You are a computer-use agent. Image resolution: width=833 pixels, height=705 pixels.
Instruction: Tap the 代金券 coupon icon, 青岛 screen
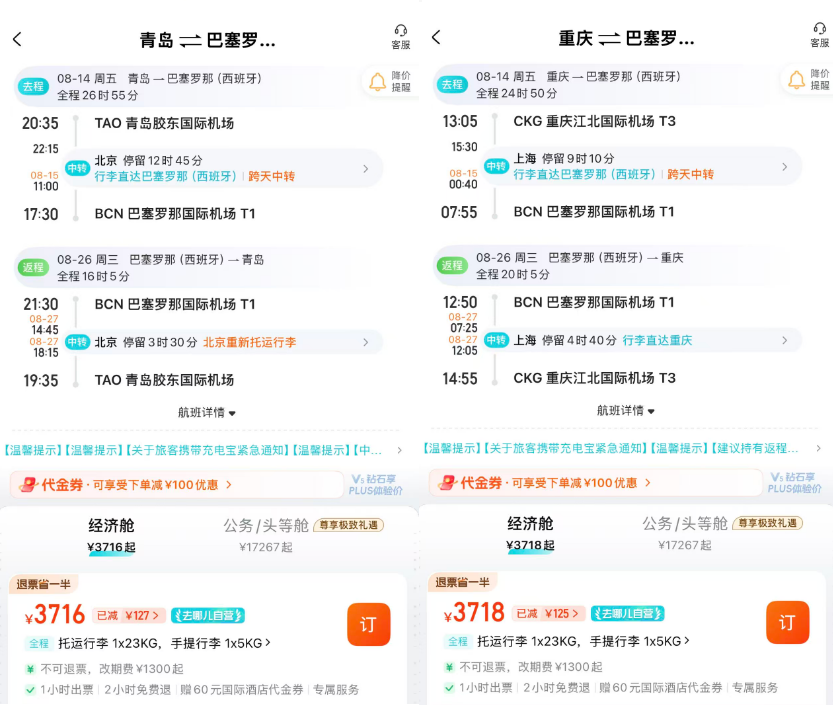(28, 485)
